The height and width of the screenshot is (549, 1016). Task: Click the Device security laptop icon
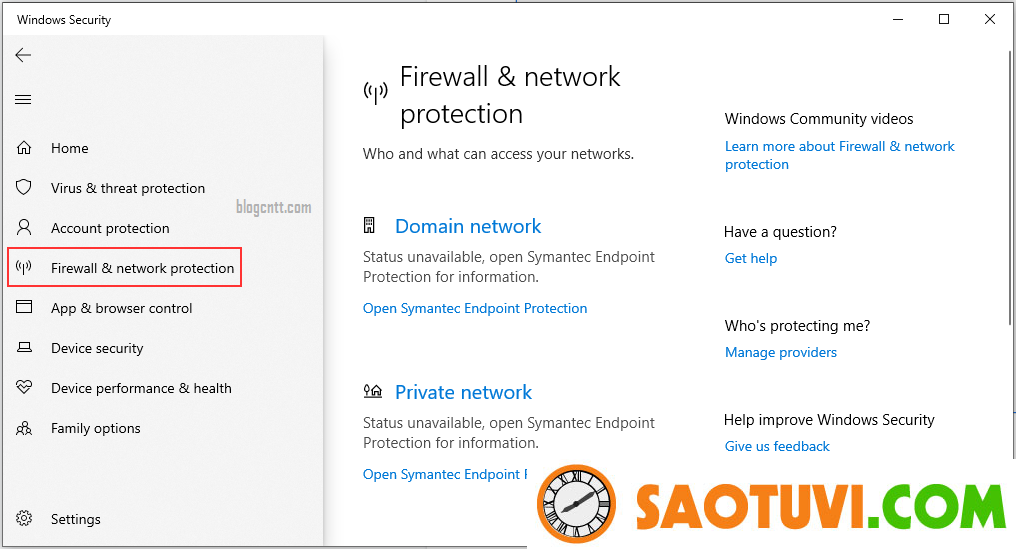click(x=25, y=348)
